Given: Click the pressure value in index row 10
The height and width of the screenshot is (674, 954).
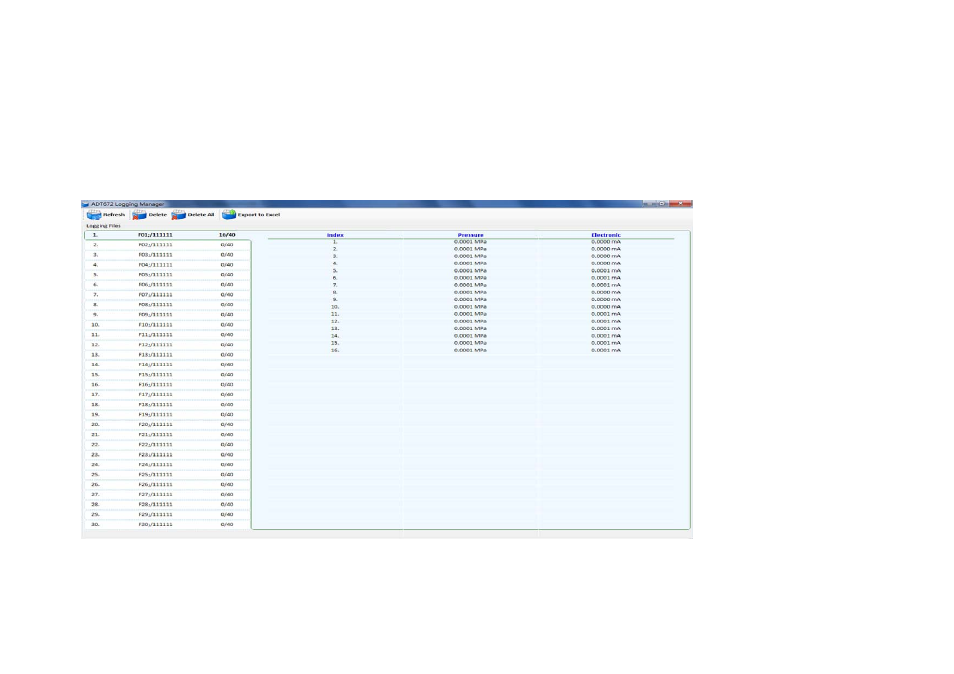Looking at the screenshot, I should (x=470, y=307).
